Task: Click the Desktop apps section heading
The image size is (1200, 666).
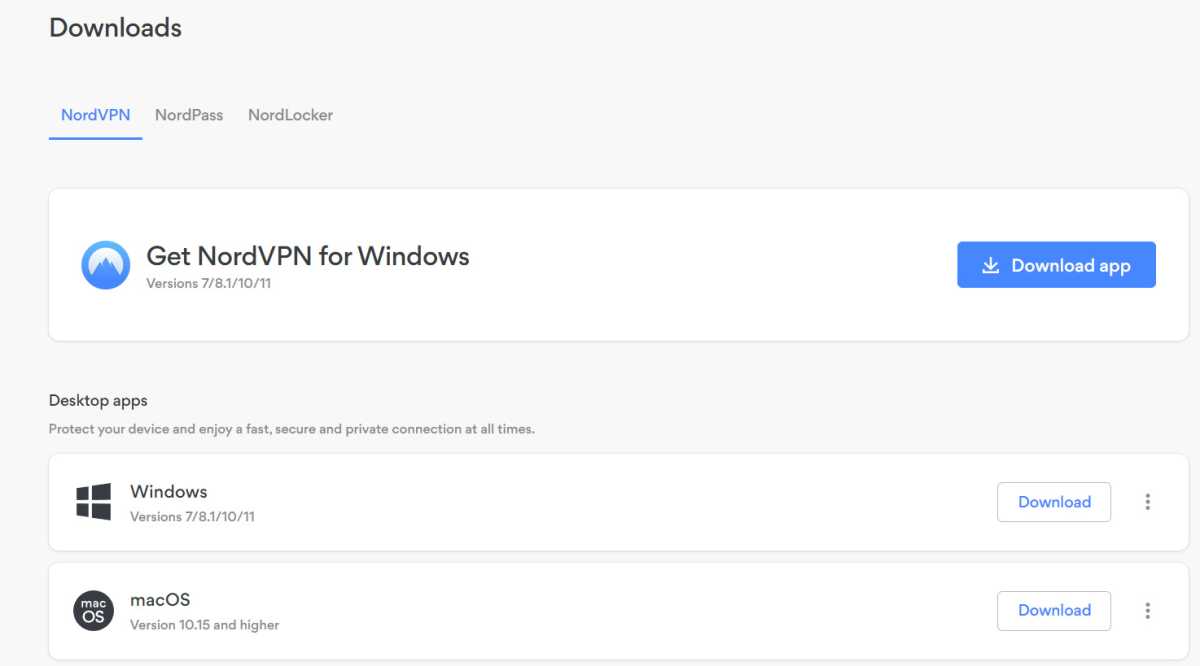Action: coord(98,400)
